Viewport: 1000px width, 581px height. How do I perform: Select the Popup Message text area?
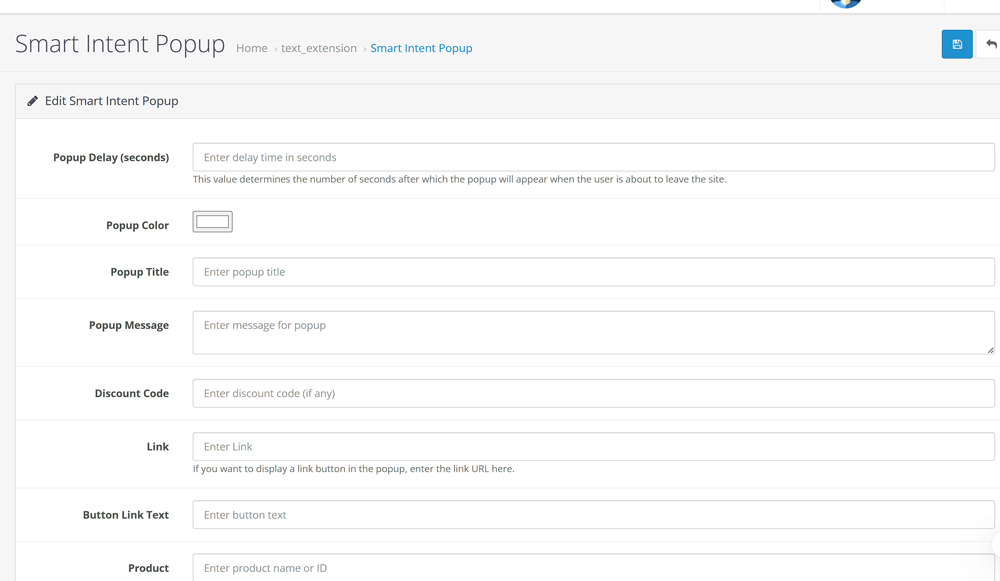(x=593, y=332)
